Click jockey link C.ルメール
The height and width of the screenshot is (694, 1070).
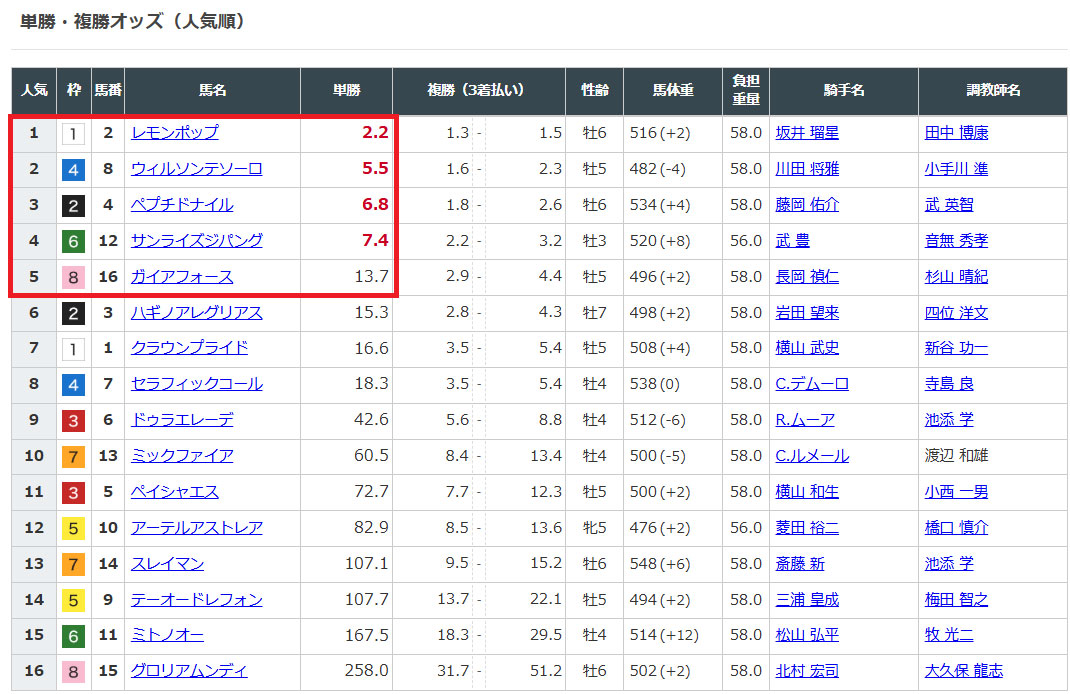pyautogui.click(x=812, y=456)
